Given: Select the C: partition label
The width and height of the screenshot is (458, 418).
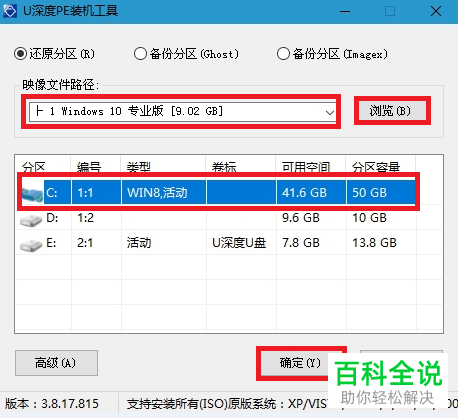Looking at the screenshot, I should tap(52, 193).
